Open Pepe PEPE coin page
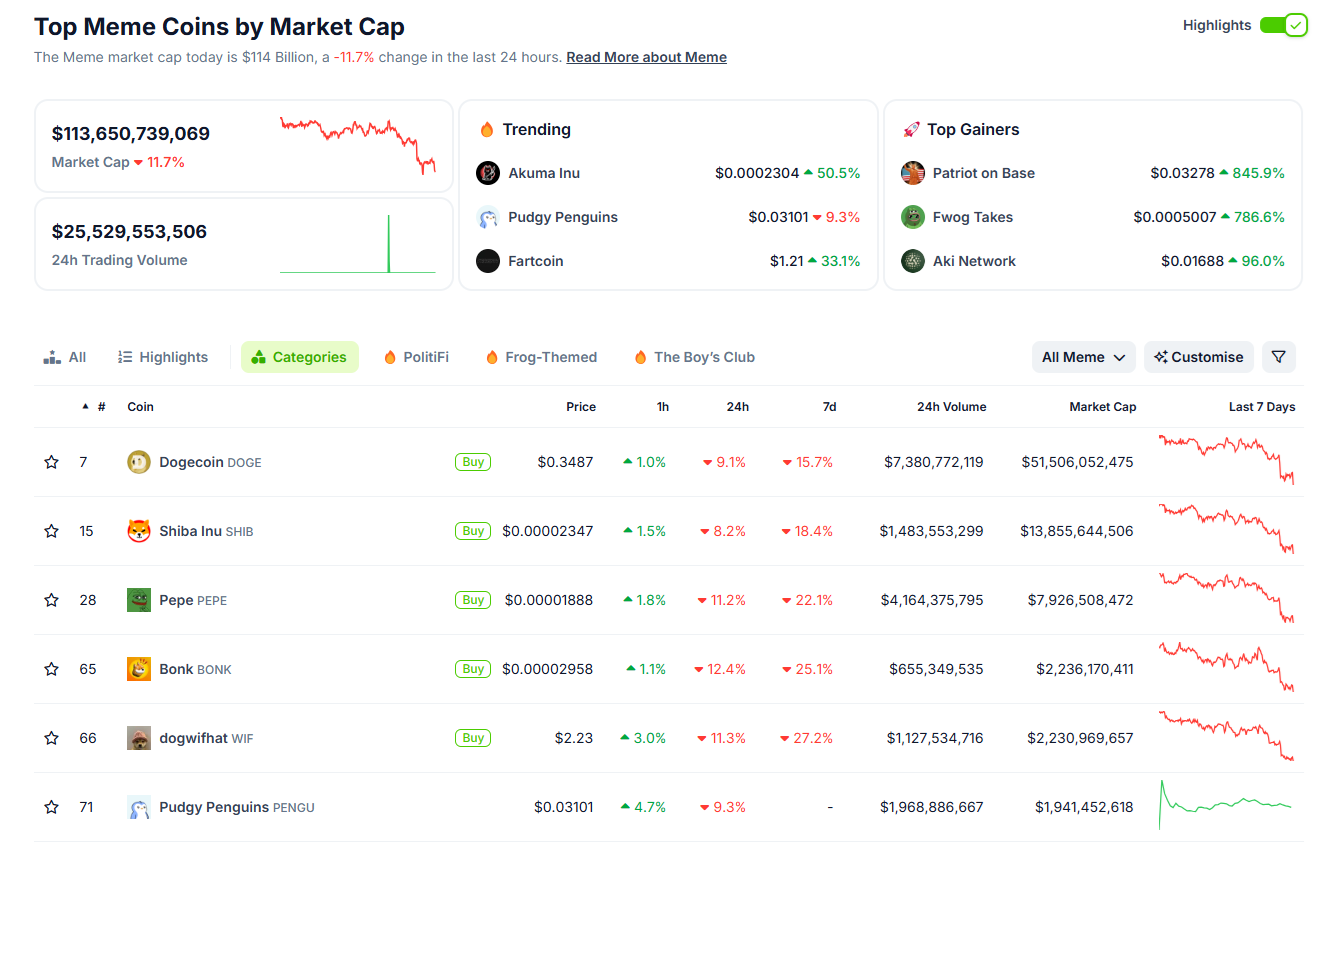 click(193, 600)
